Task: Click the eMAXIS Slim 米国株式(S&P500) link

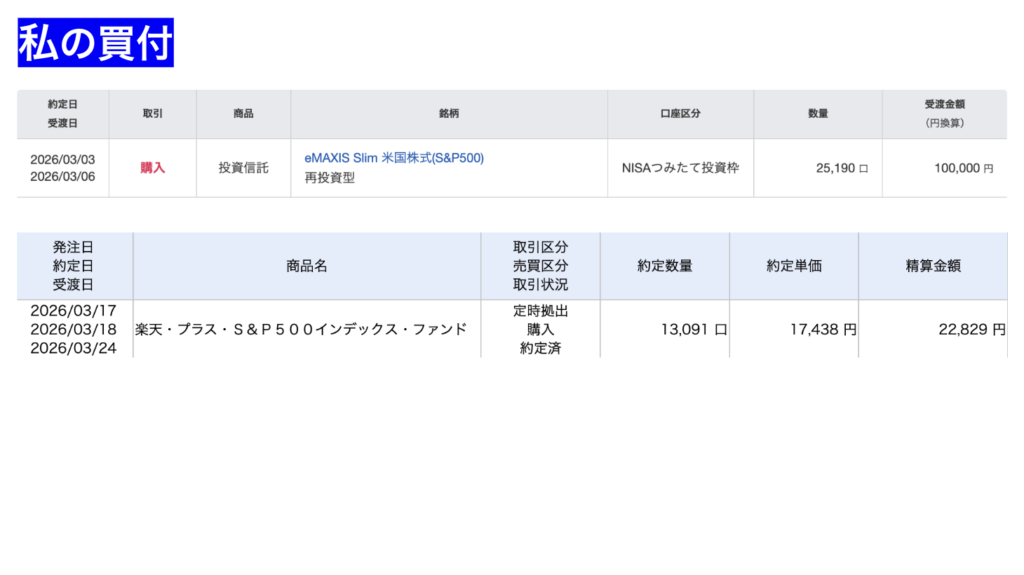Action: pyautogui.click(x=393, y=158)
